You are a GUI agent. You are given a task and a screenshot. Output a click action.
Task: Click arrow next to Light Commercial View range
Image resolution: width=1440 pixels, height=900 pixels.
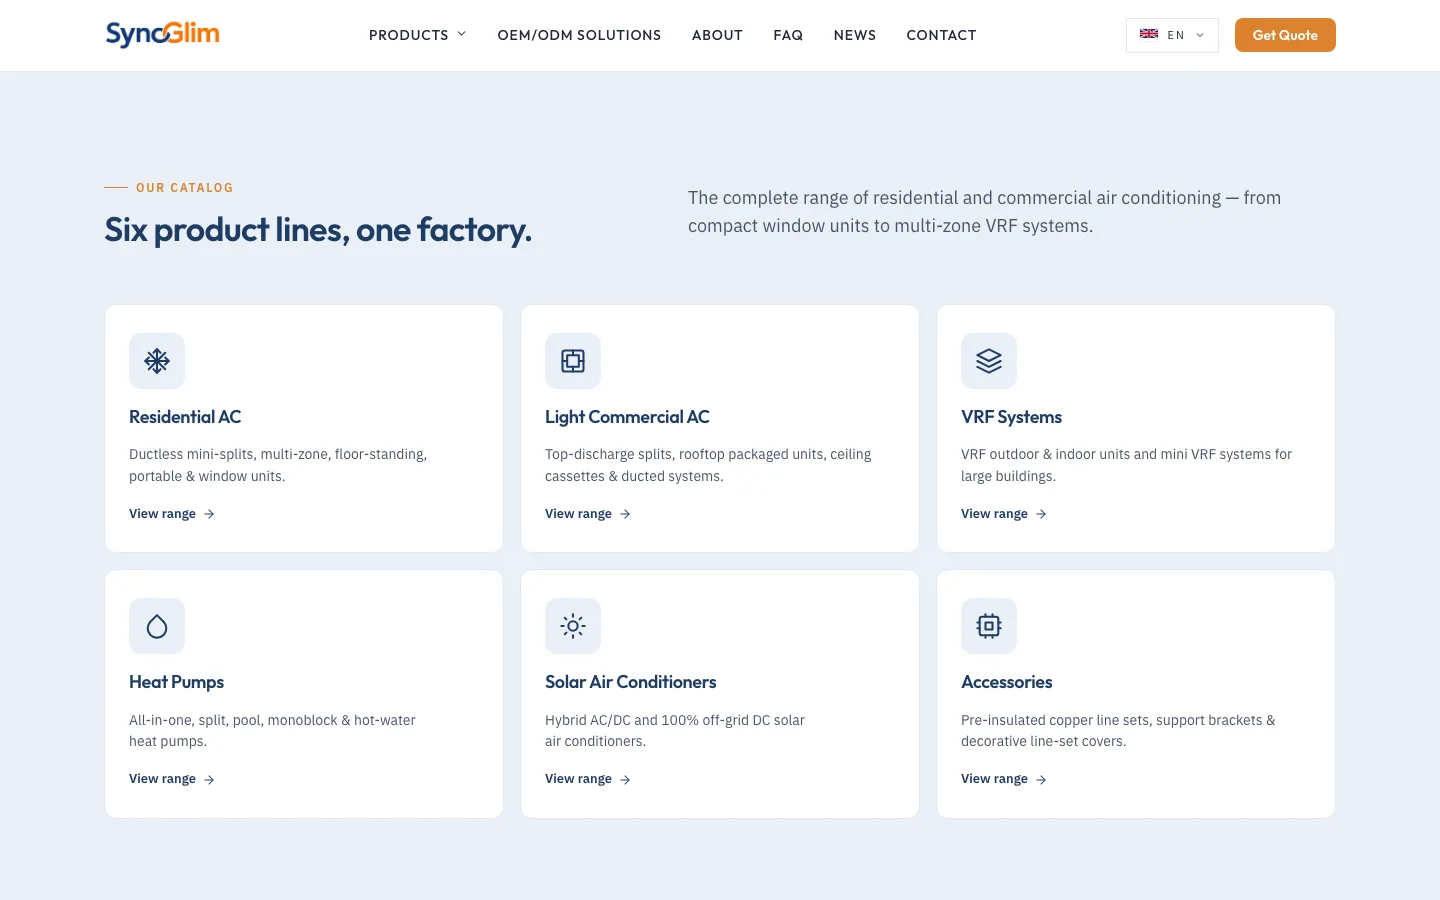pyautogui.click(x=625, y=514)
